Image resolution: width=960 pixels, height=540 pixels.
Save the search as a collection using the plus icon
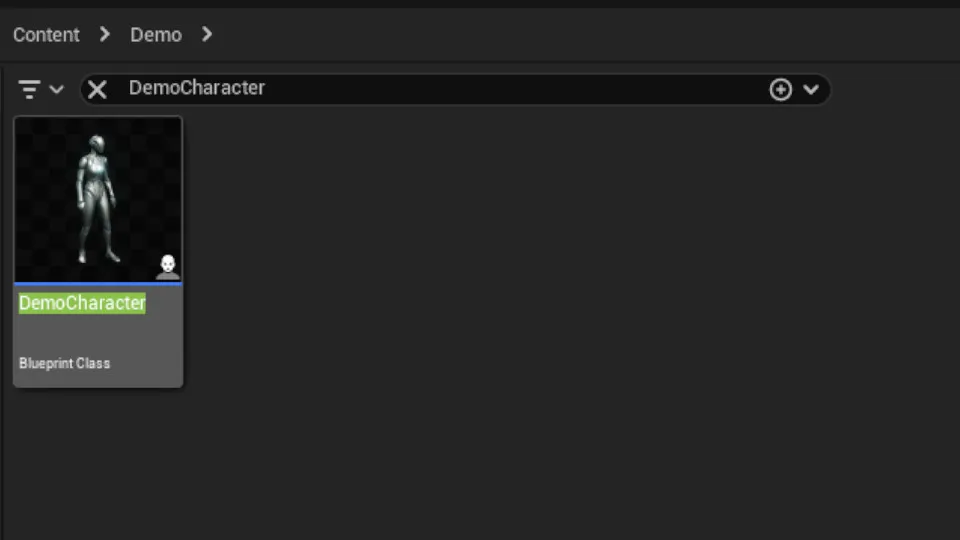point(781,89)
